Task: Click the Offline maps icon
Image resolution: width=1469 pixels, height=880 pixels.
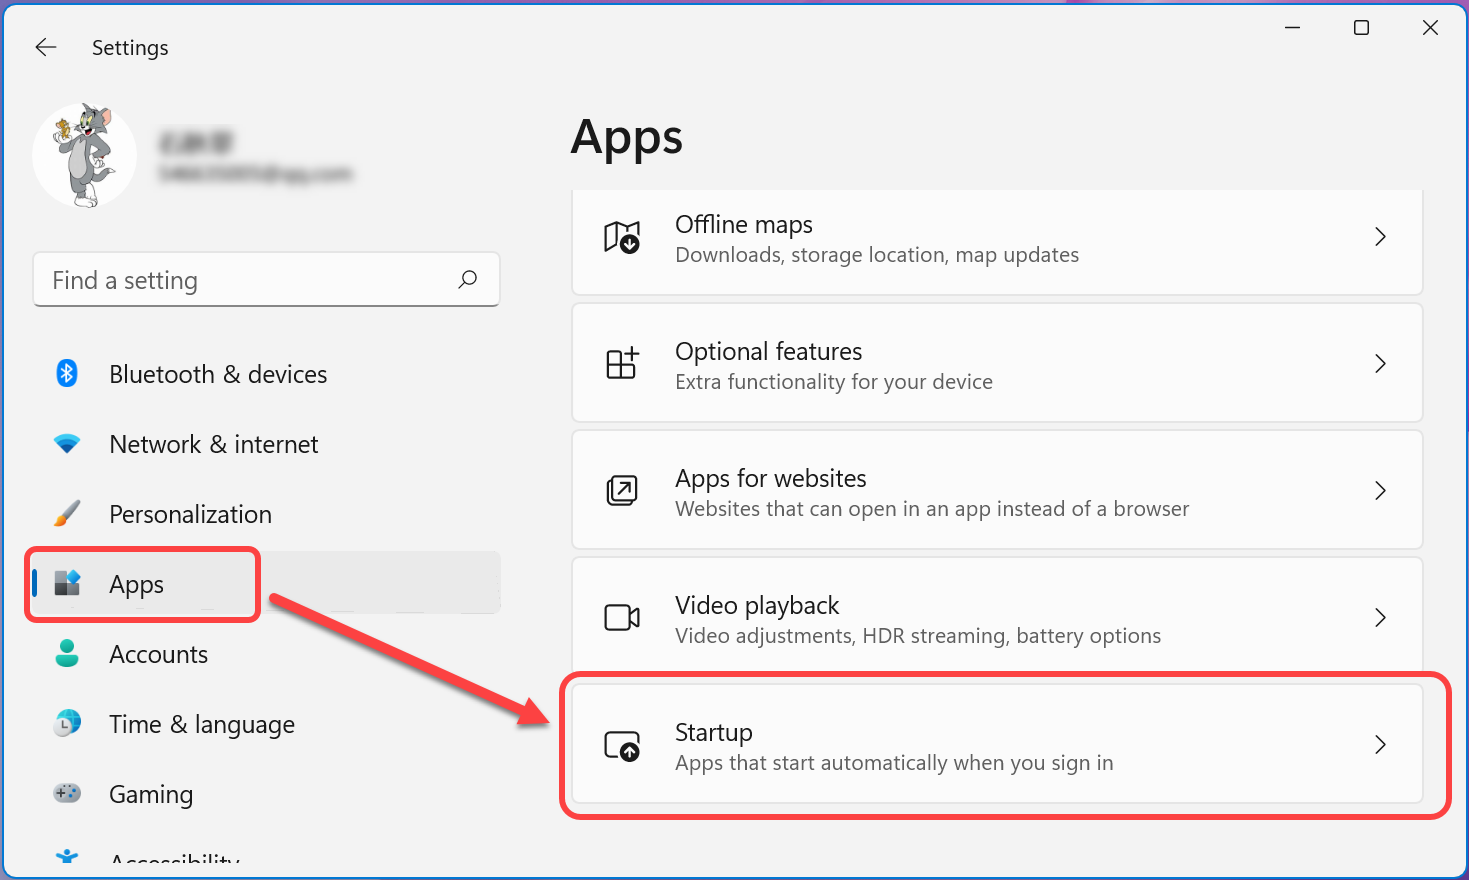Action: 621,238
